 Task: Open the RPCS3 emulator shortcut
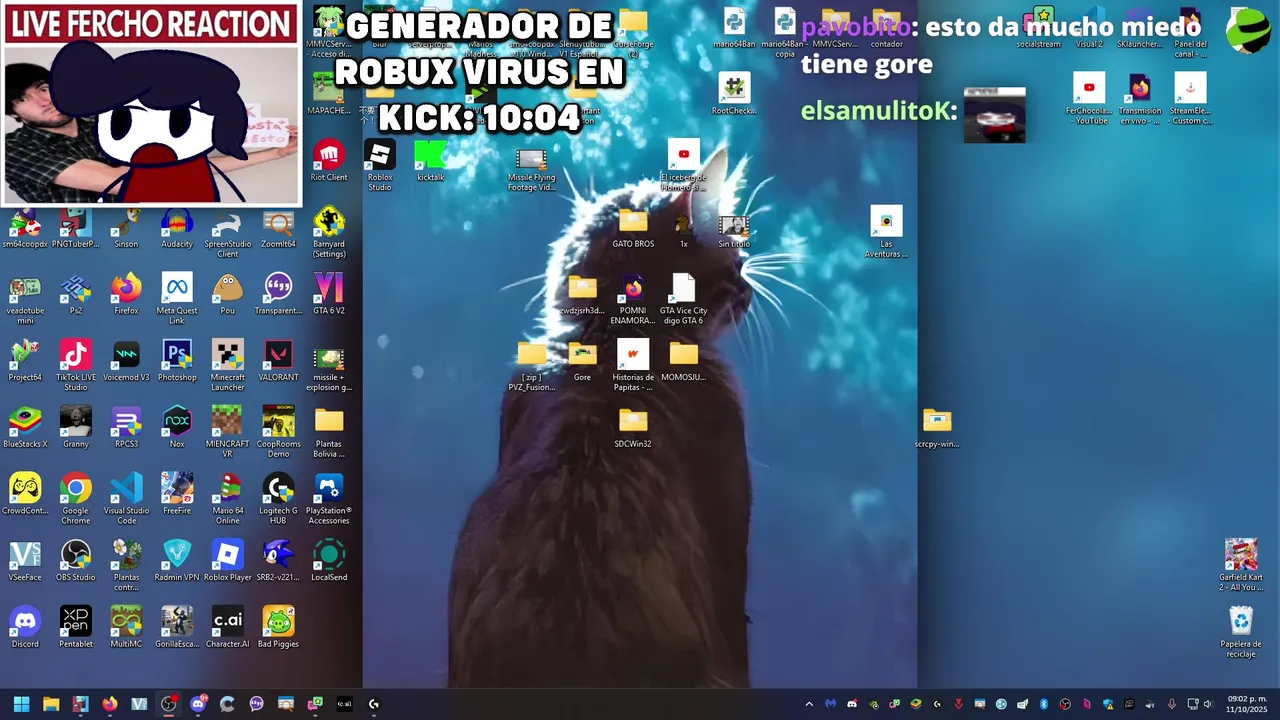point(126,429)
